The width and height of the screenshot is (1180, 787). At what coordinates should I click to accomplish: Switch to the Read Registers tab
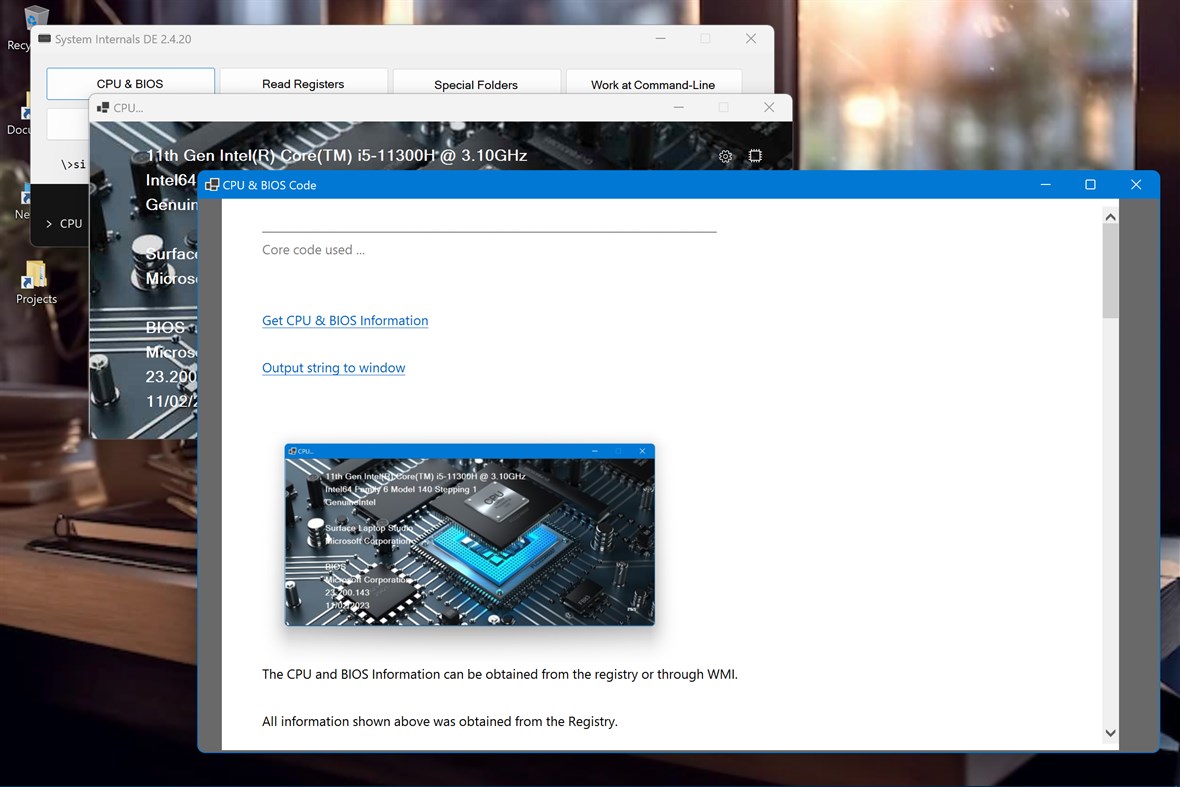pyautogui.click(x=303, y=84)
